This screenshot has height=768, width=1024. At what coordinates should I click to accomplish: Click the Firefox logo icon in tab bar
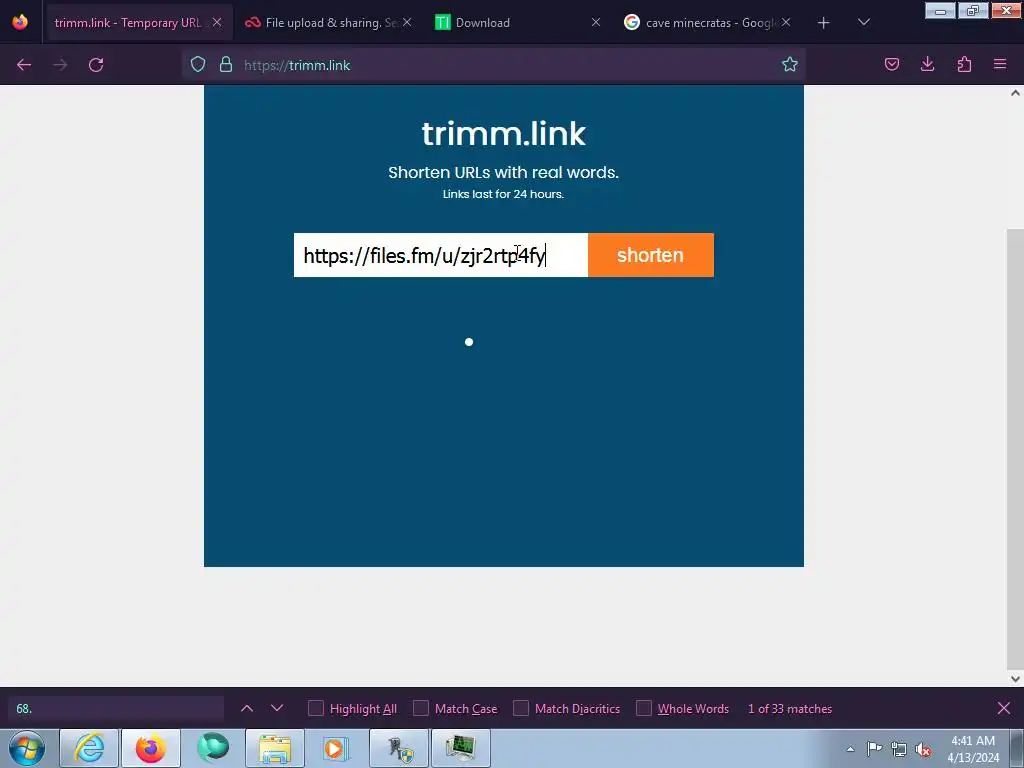(20, 22)
